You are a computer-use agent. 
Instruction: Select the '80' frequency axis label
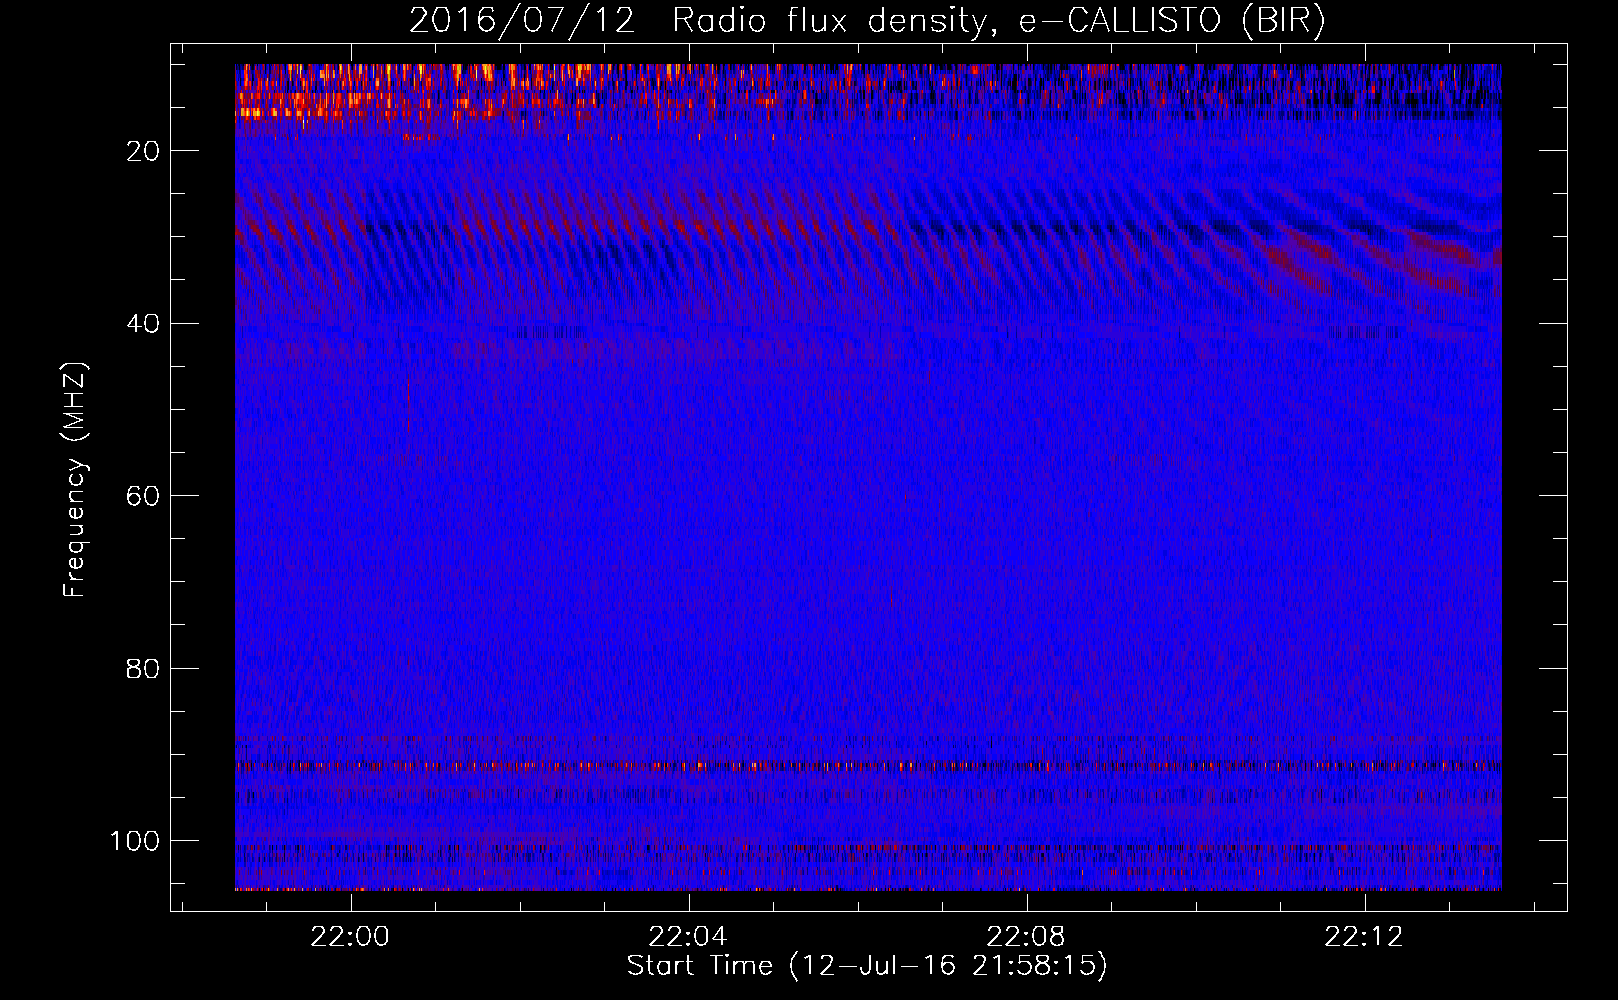pos(144,668)
